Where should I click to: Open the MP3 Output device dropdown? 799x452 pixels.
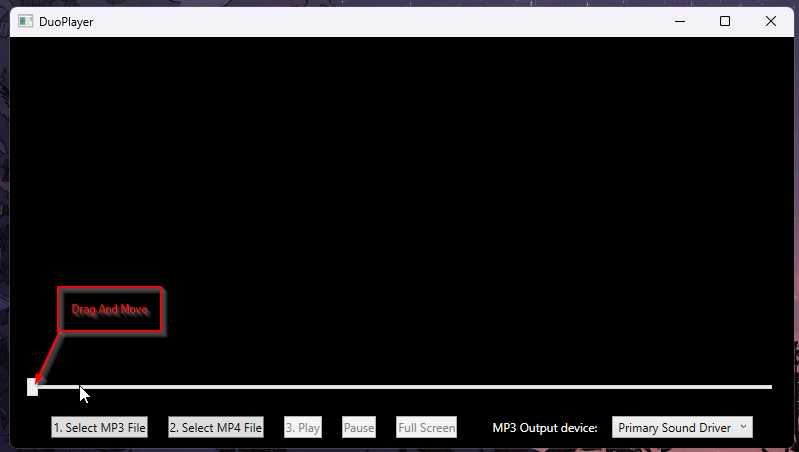point(682,428)
